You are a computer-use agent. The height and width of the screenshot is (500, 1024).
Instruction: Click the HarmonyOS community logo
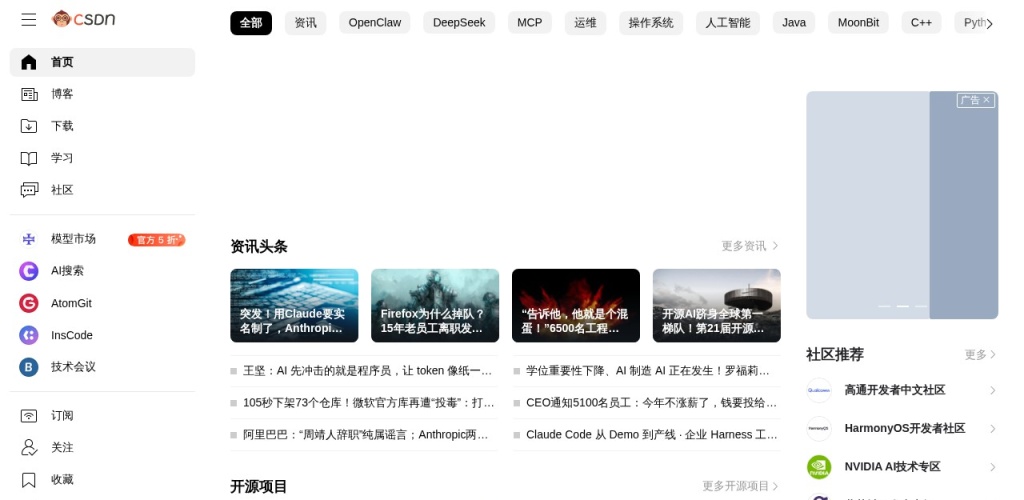coord(819,429)
